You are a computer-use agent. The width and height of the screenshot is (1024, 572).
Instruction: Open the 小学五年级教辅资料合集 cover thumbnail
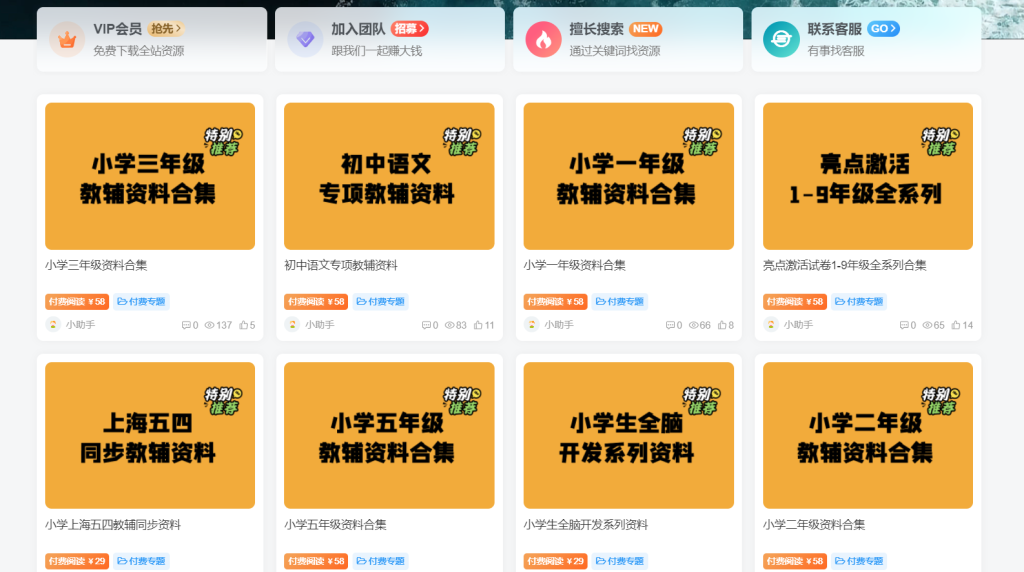click(x=389, y=435)
